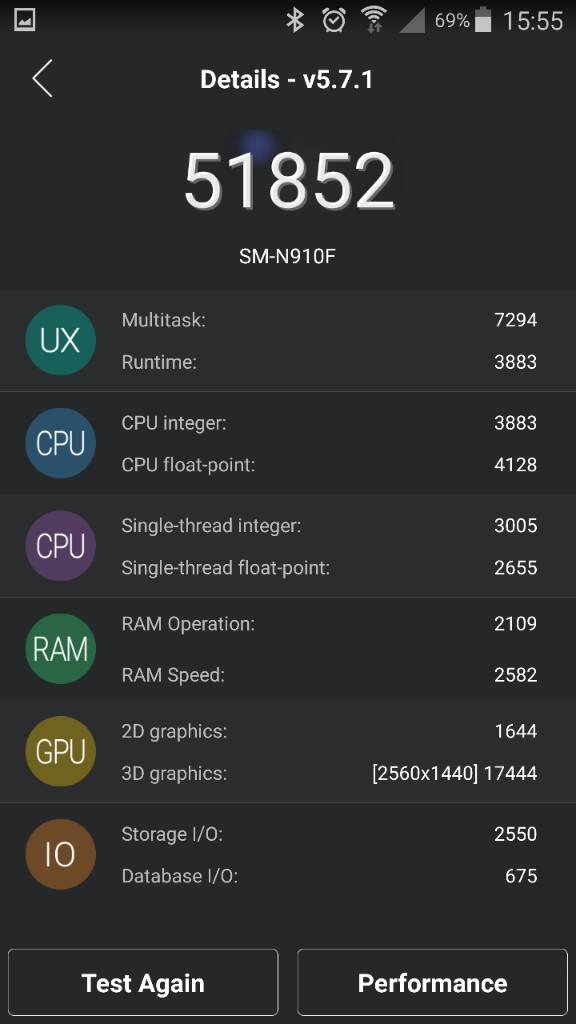576x1024 pixels.
Task: Select the orange IO circle icon
Action: pyautogui.click(x=60, y=854)
